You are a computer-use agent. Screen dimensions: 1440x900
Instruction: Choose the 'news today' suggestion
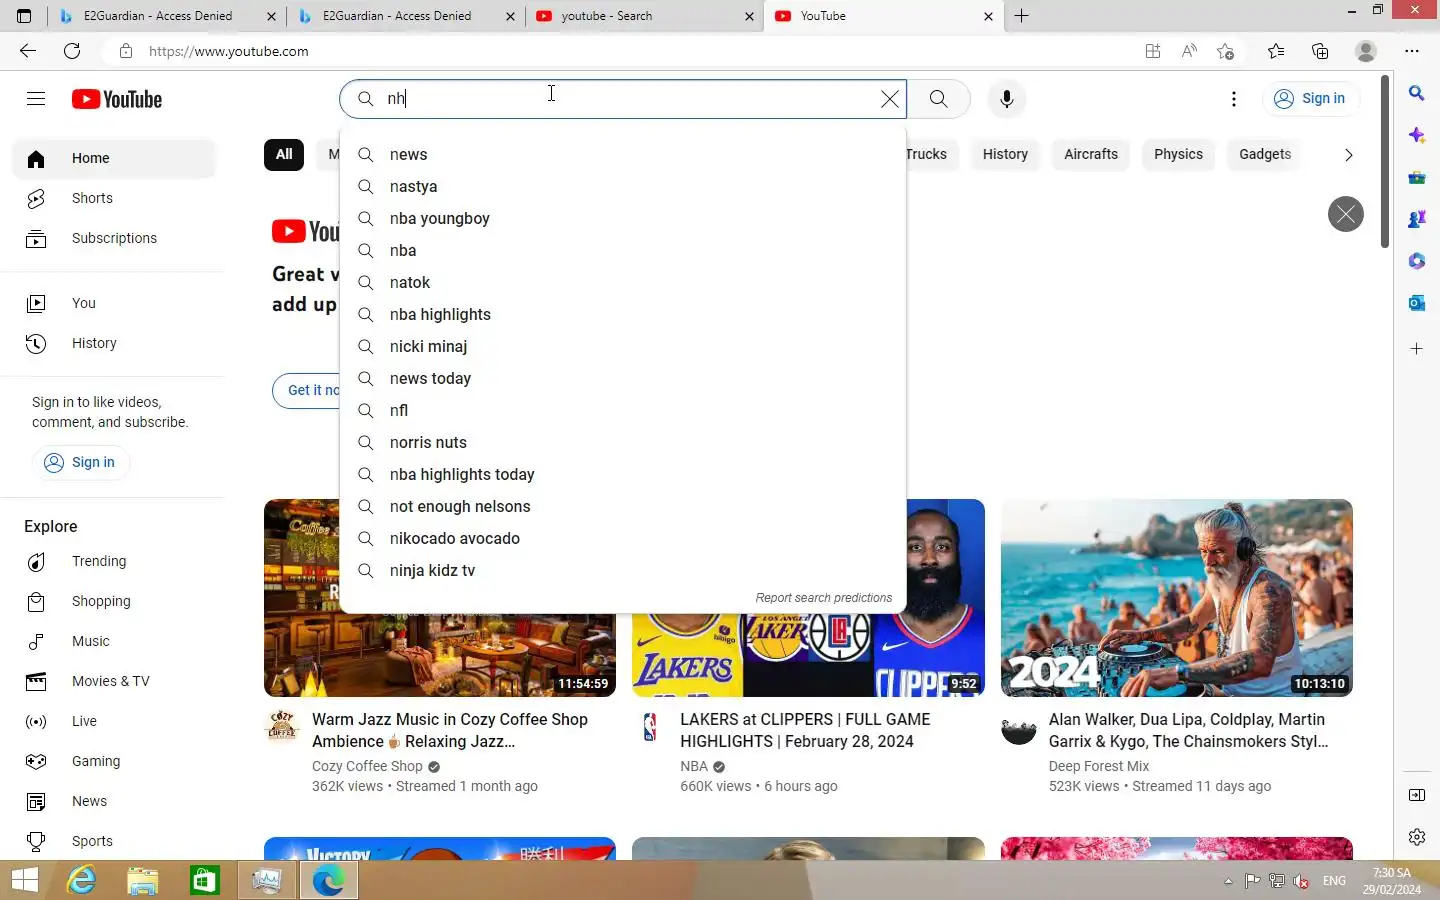point(623,378)
